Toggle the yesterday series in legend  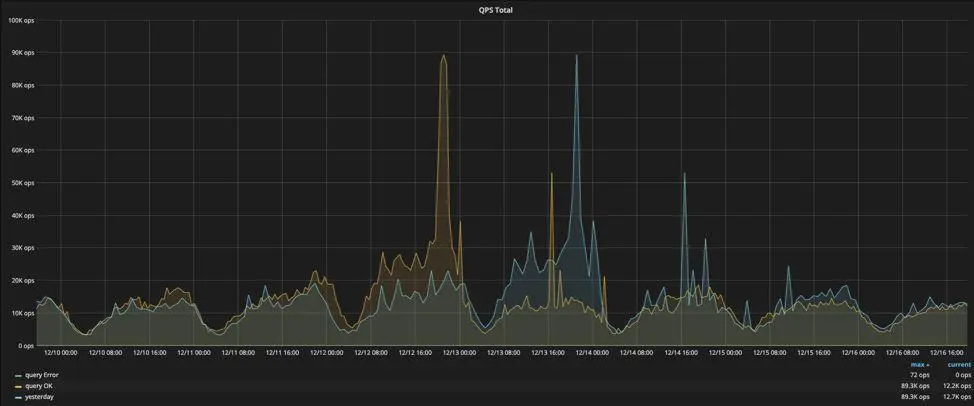coord(39,396)
